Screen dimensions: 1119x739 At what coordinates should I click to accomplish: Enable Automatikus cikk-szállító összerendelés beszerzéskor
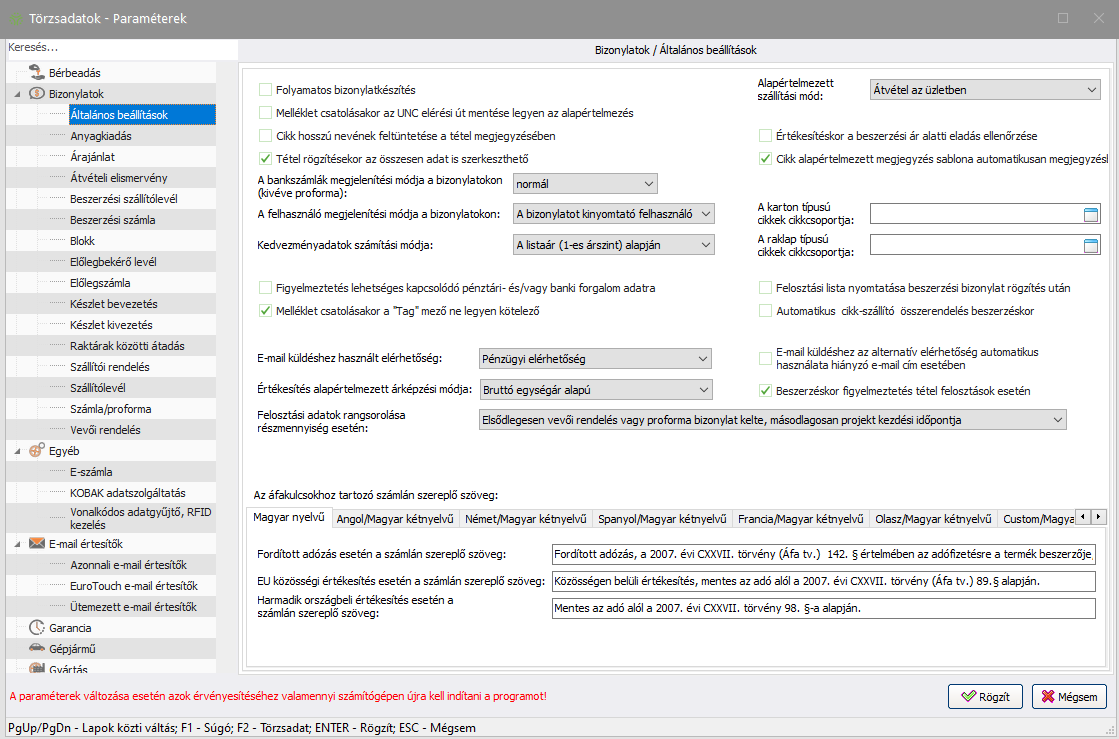pyautogui.click(x=766, y=311)
